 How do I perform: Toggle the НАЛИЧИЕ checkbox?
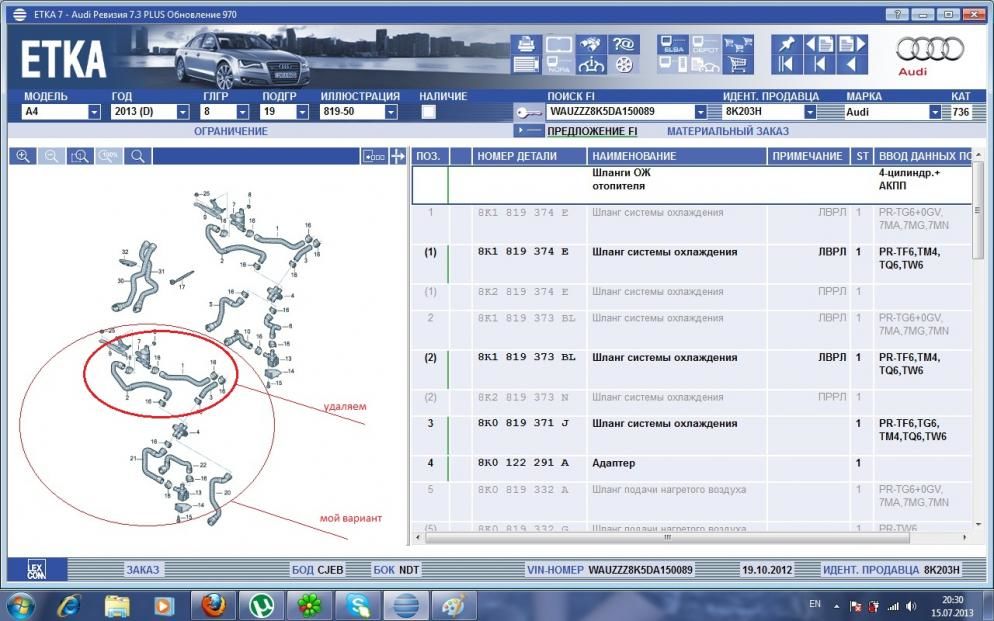429,112
